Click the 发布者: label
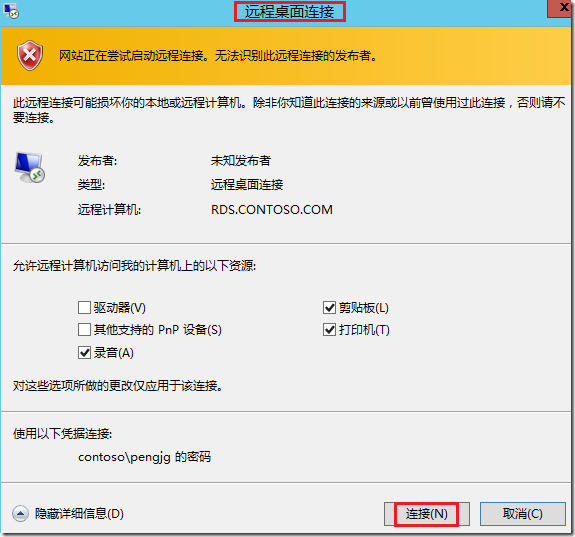This screenshot has height=537, width=575. 97,160
